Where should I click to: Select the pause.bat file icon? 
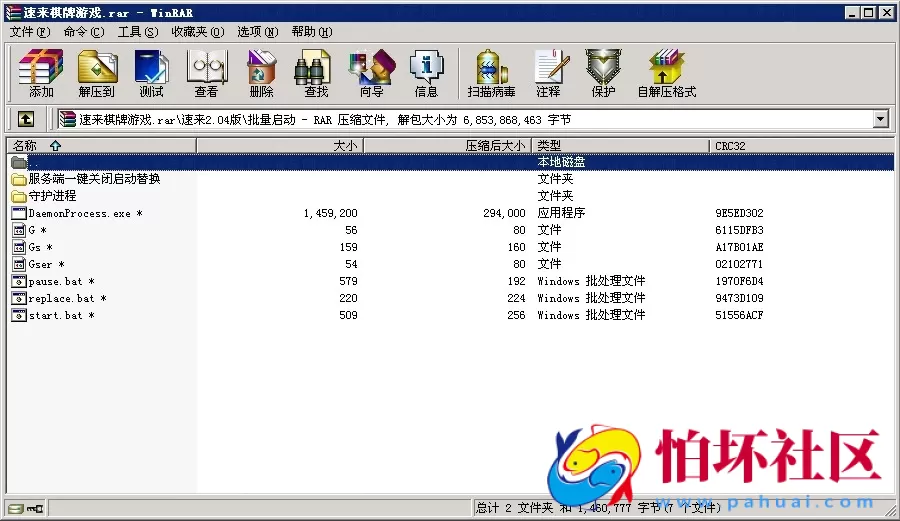19,282
